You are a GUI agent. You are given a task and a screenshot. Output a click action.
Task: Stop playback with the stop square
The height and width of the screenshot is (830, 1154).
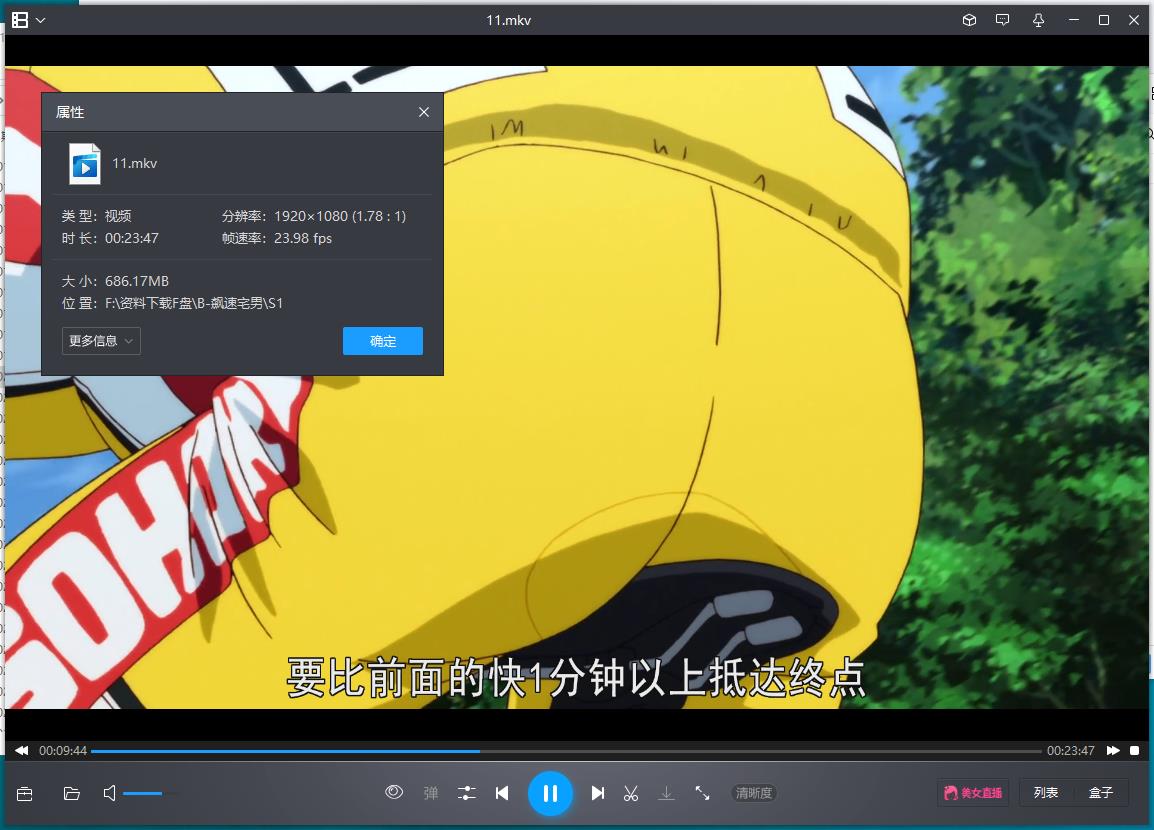(1135, 751)
